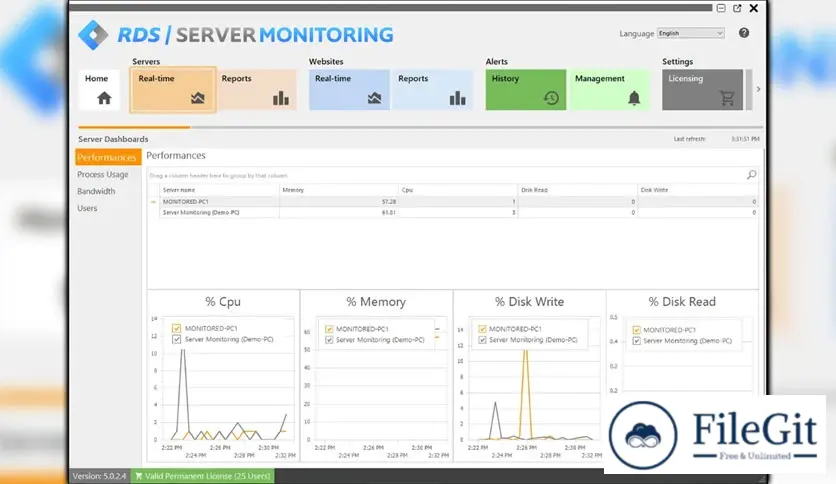836x484 pixels.
Task: Open Alerts Management bell tile
Action: coord(609,90)
